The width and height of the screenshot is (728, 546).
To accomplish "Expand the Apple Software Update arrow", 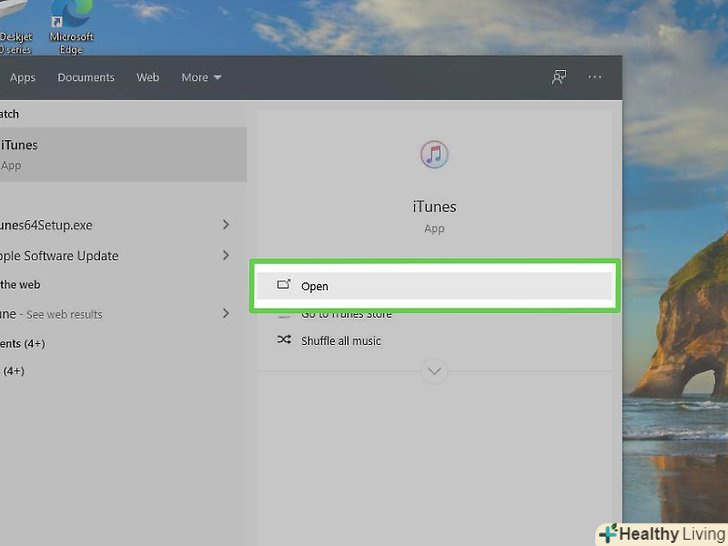I will [226, 255].
